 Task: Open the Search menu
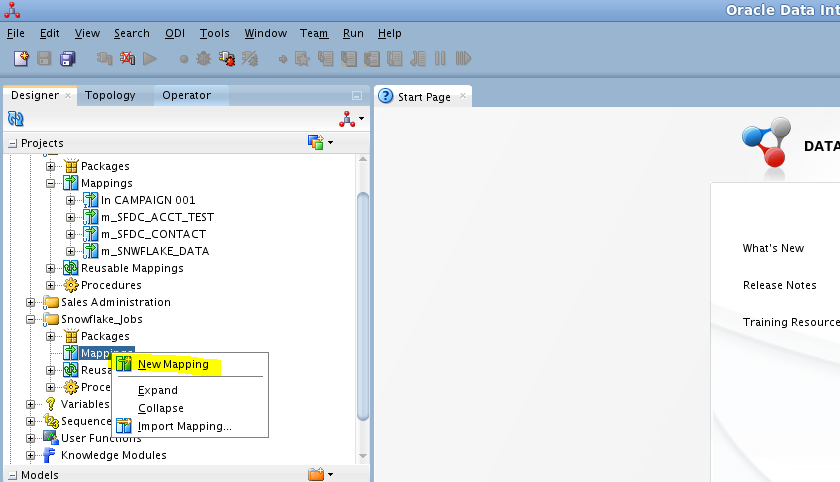pos(132,33)
